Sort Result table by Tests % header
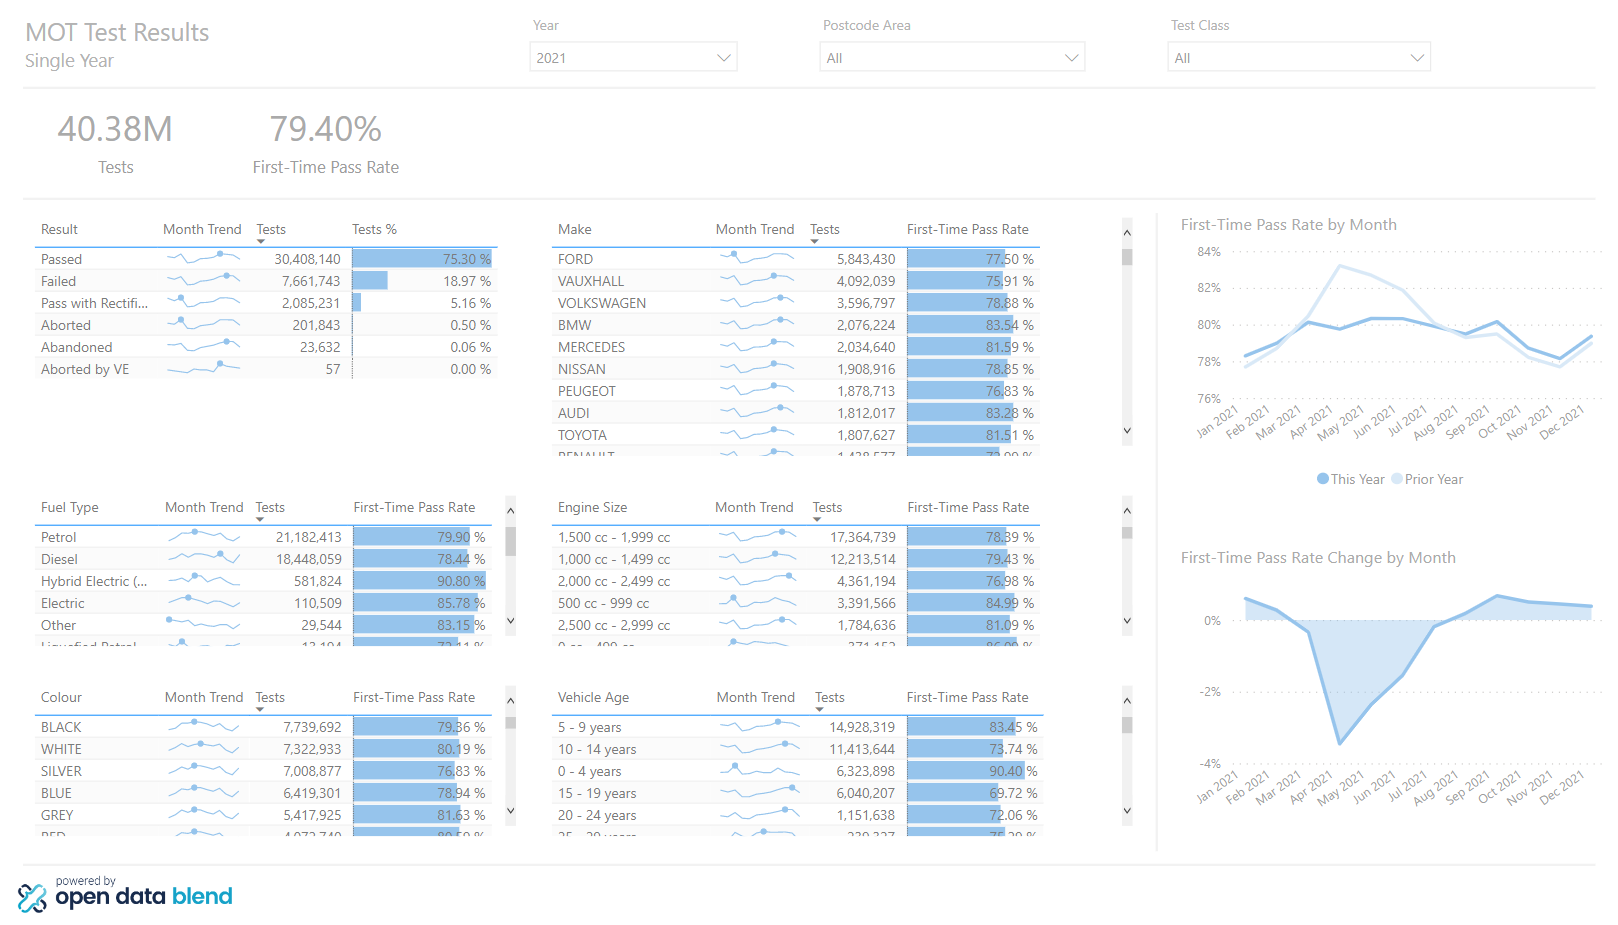Screen dimensions: 1618x925 click(374, 229)
